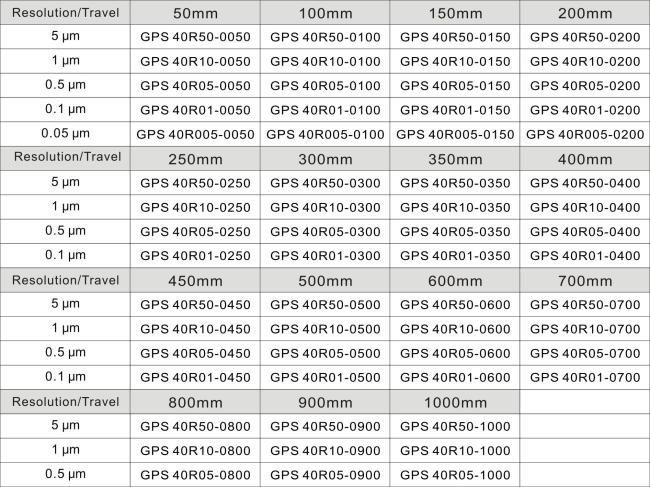Click the 150mm travel header
650x487 pixels.
coord(455,13)
